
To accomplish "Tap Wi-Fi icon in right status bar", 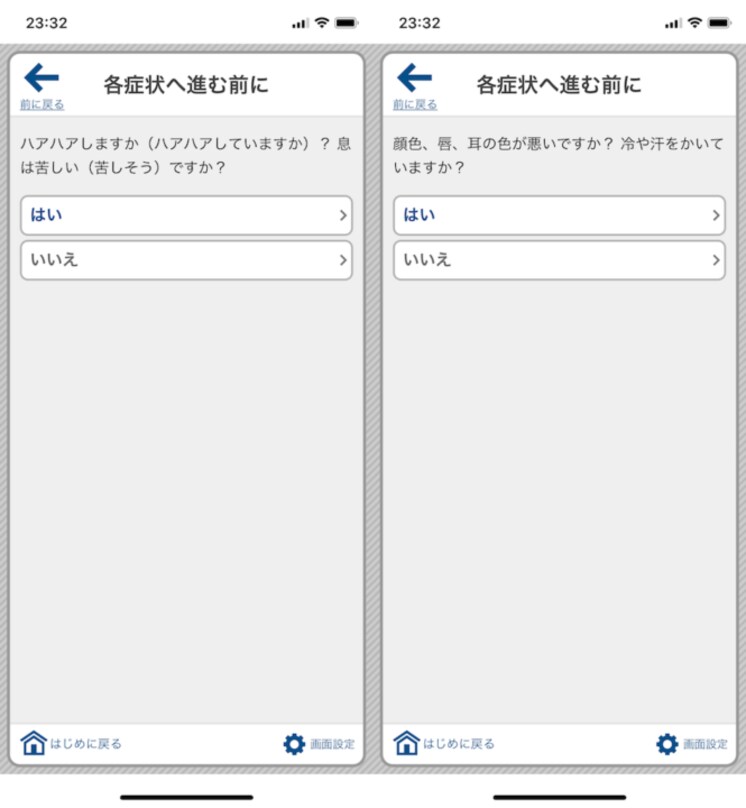I will 695,22.
